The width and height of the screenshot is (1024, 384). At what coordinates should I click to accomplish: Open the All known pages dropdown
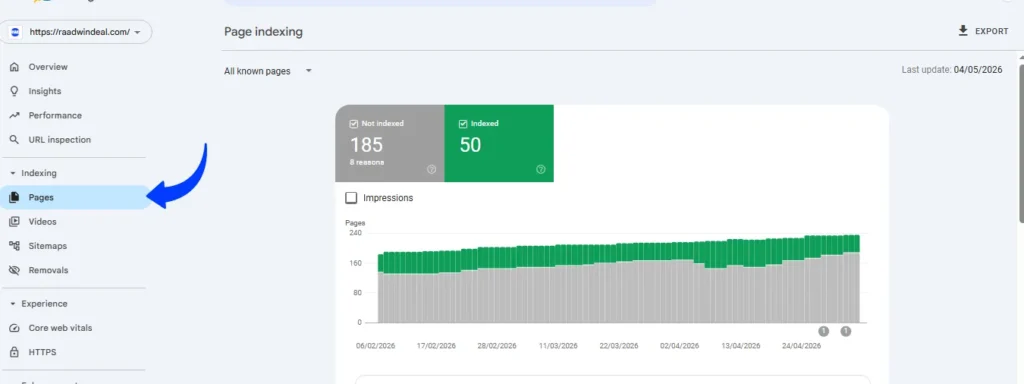point(268,71)
